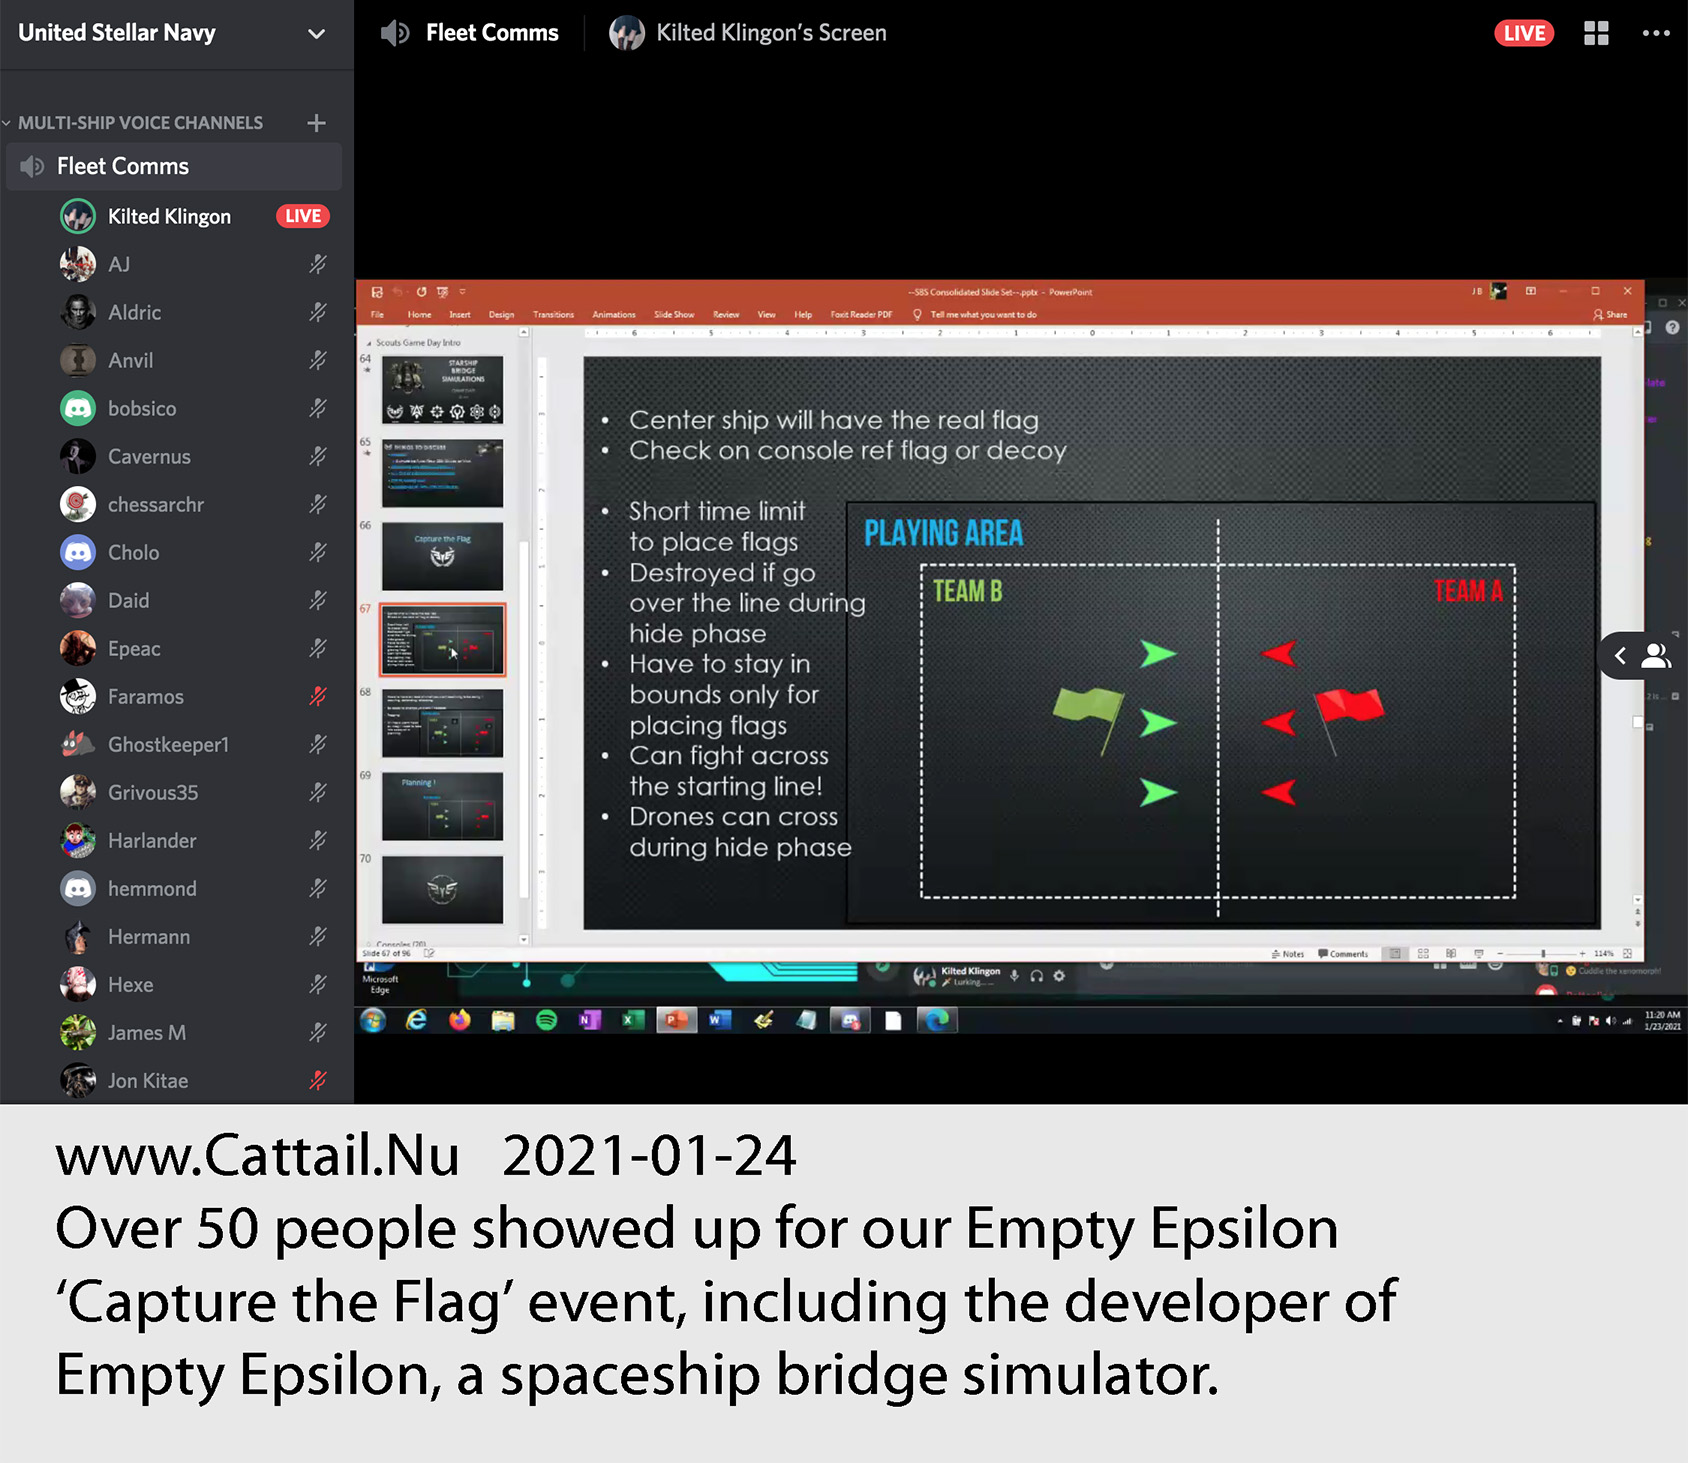1688x1463 pixels.
Task: Click Jon Kitae's red muted microphone icon
Action: (x=318, y=1080)
